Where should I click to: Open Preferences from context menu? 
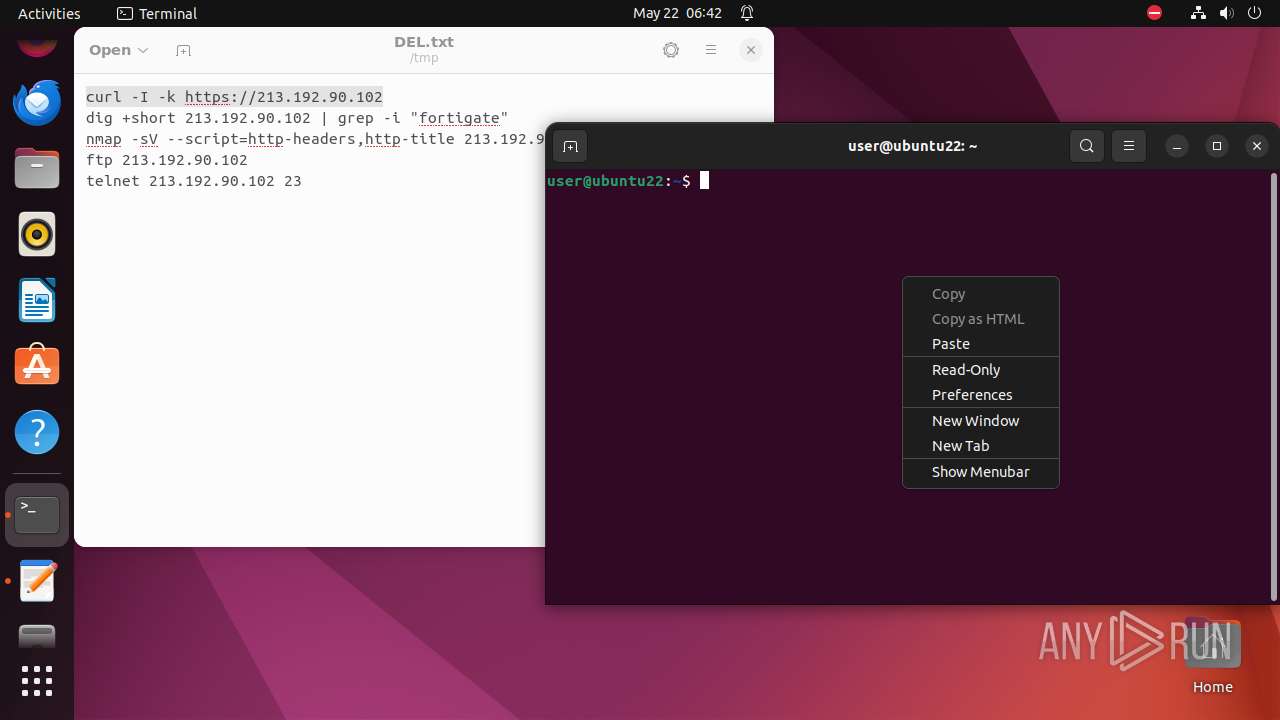coord(981,394)
